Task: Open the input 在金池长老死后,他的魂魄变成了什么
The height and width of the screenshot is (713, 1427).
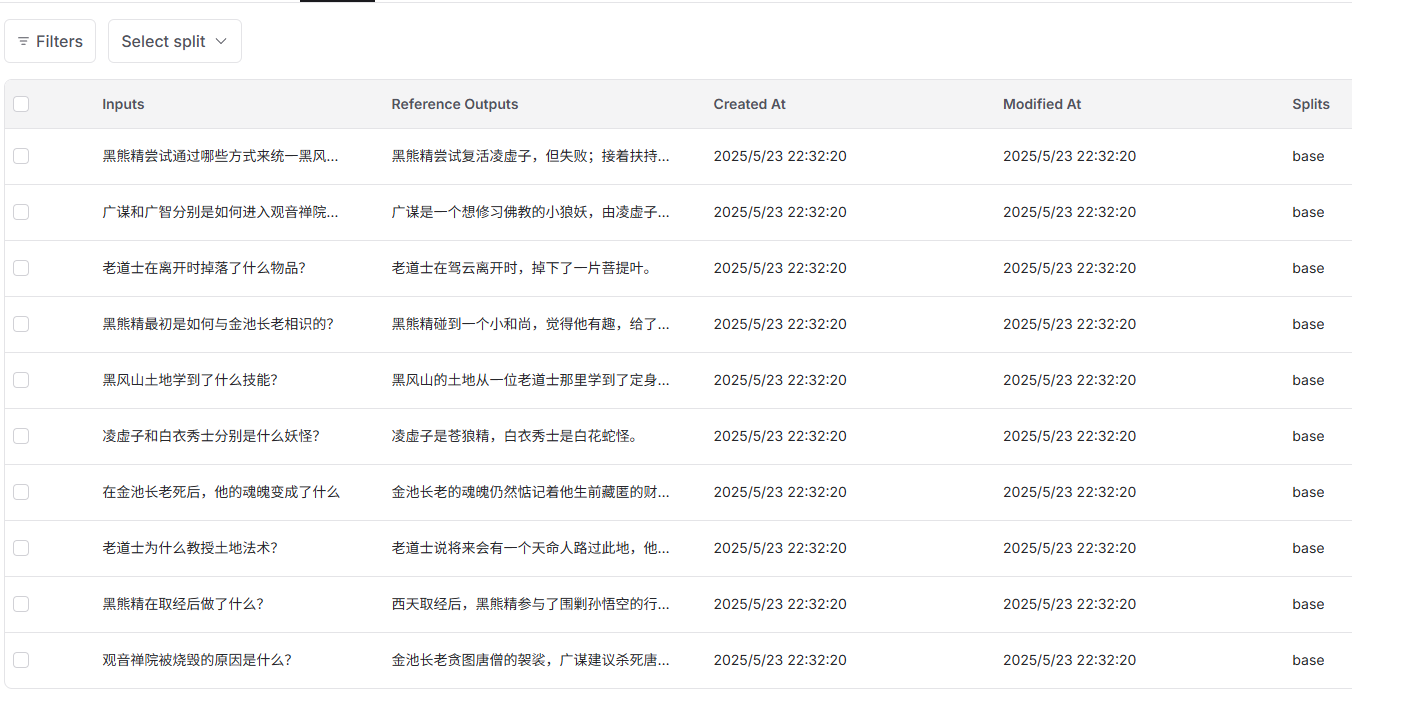Action: 220,492
